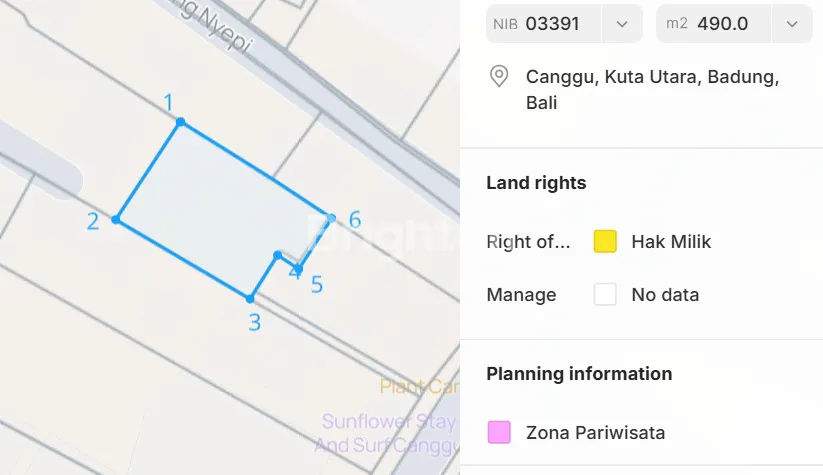Click the yellow Hak Milik color swatch
Screen dimensions: 823x475
[x=605, y=241]
